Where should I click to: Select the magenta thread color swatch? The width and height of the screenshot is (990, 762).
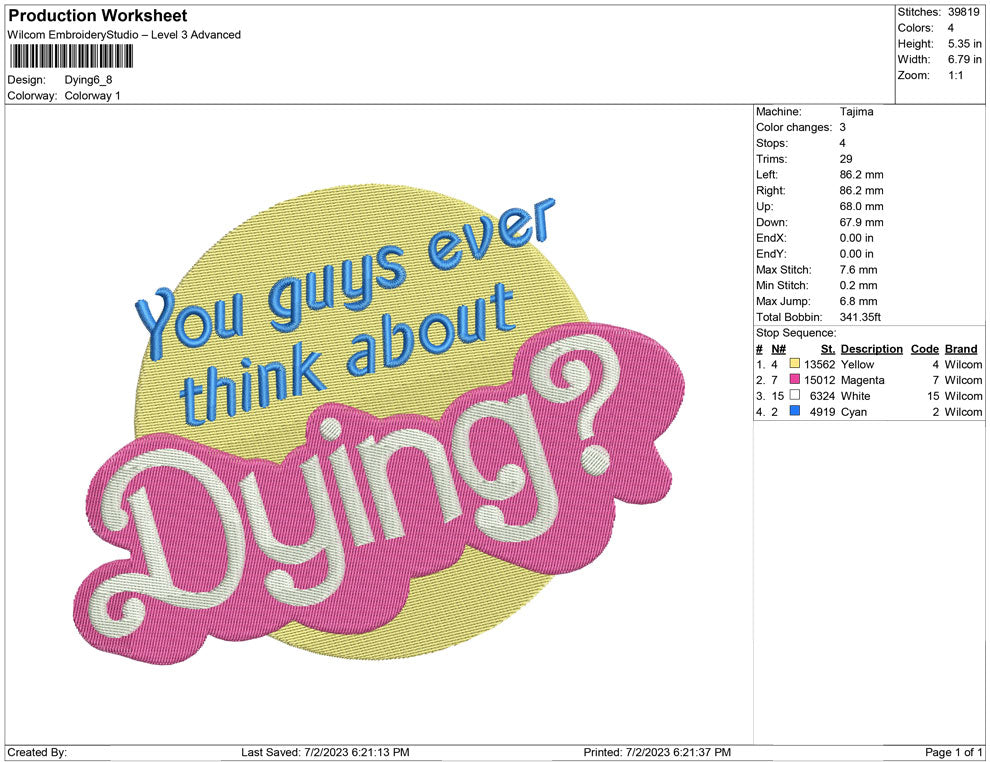tap(795, 381)
